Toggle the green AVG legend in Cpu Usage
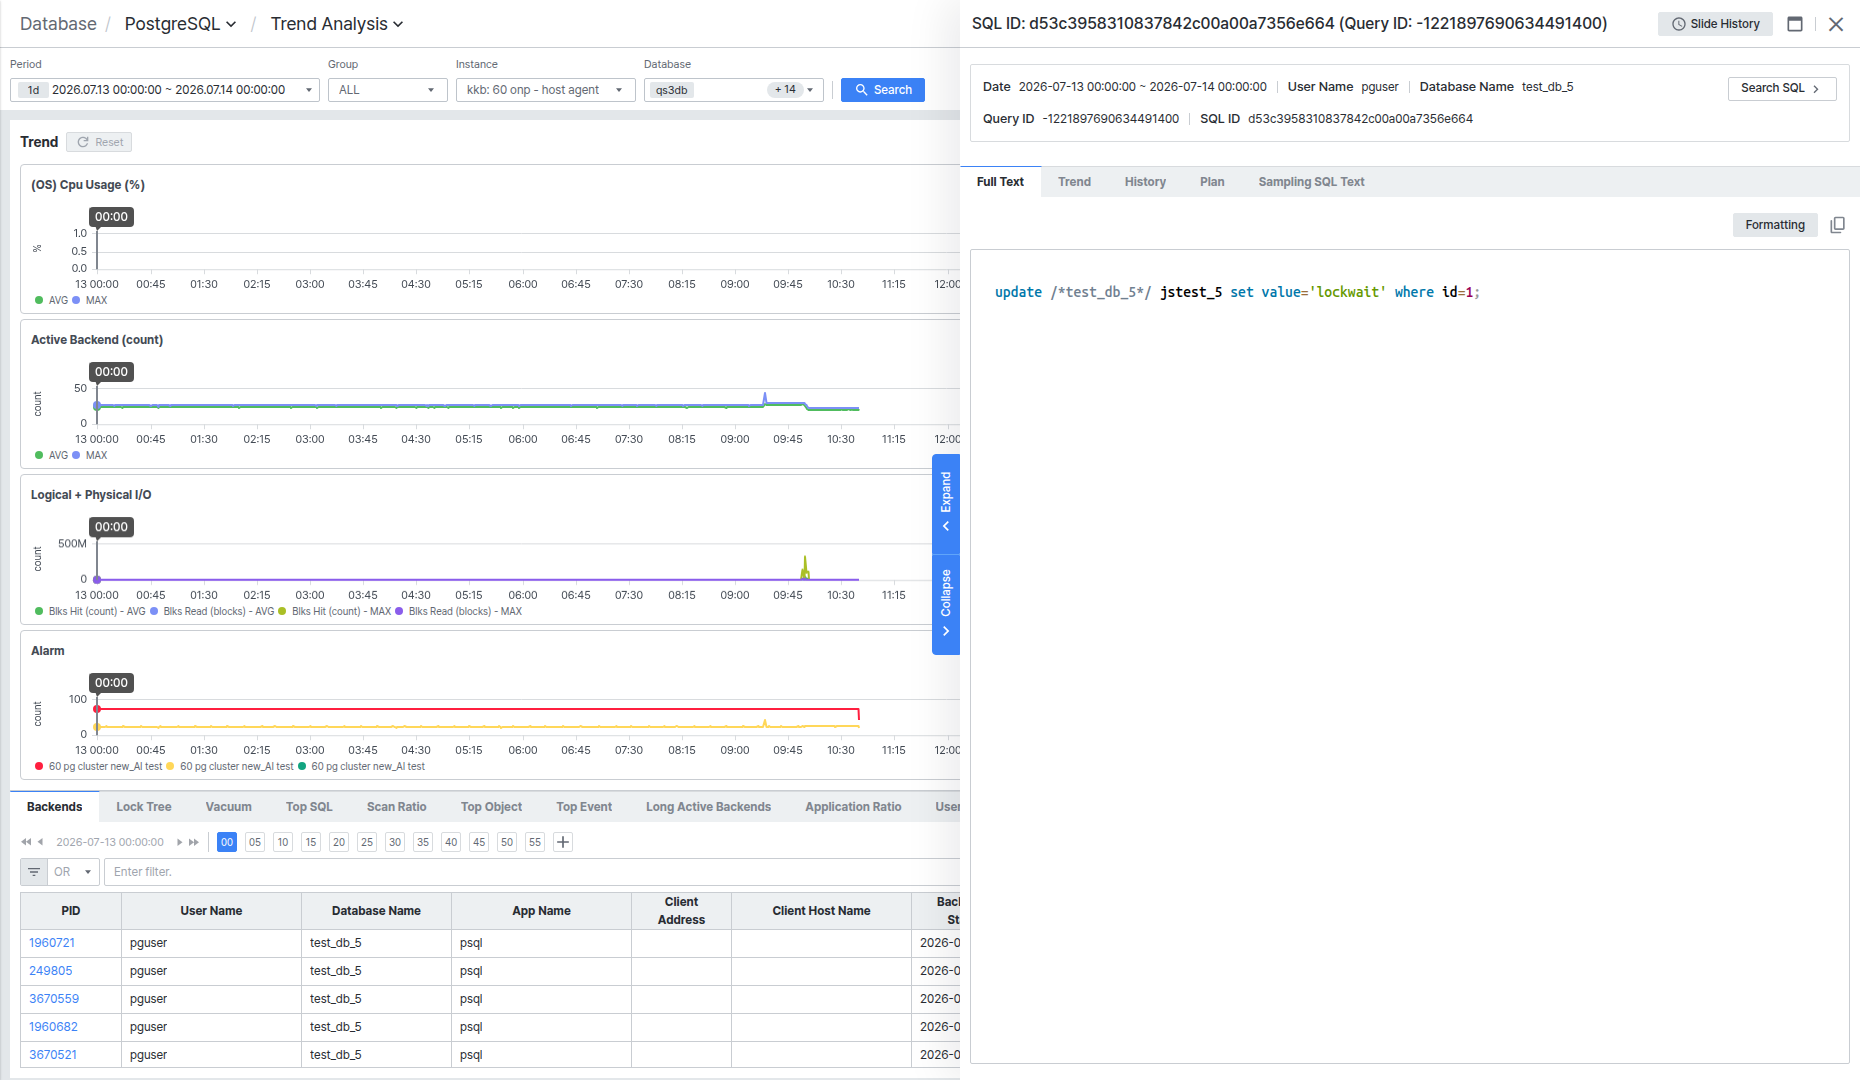This screenshot has width=1860, height=1080. pyautogui.click(x=52, y=300)
